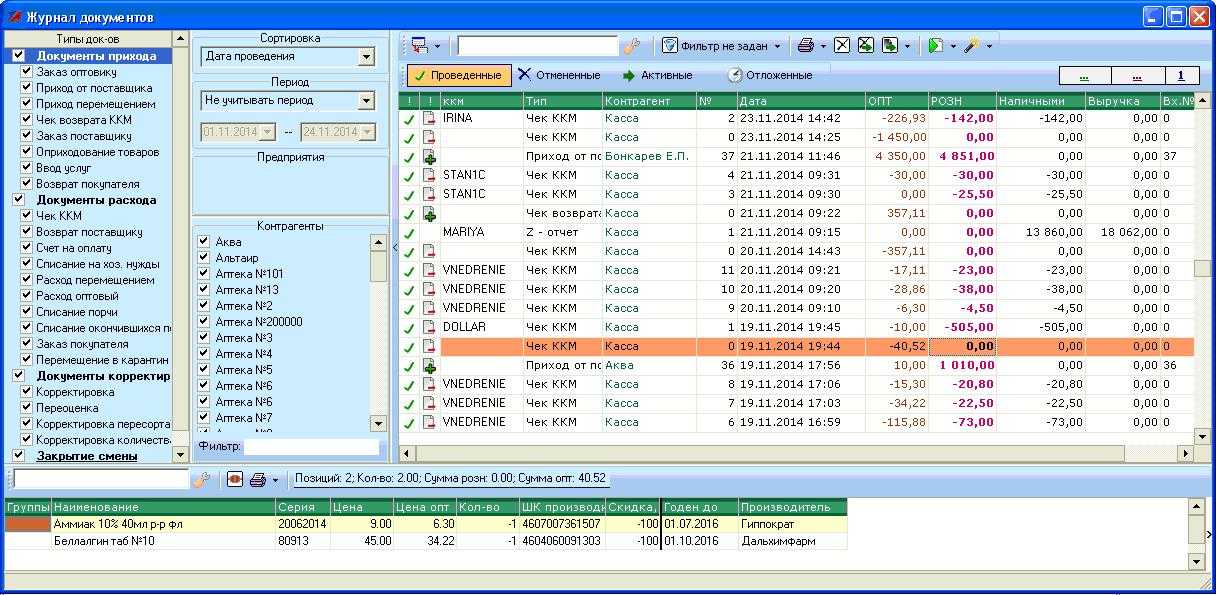This screenshot has width=1216, height=595.
Task: Open the 01.11.2014 start date picker
Action: (x=267, y=132)
